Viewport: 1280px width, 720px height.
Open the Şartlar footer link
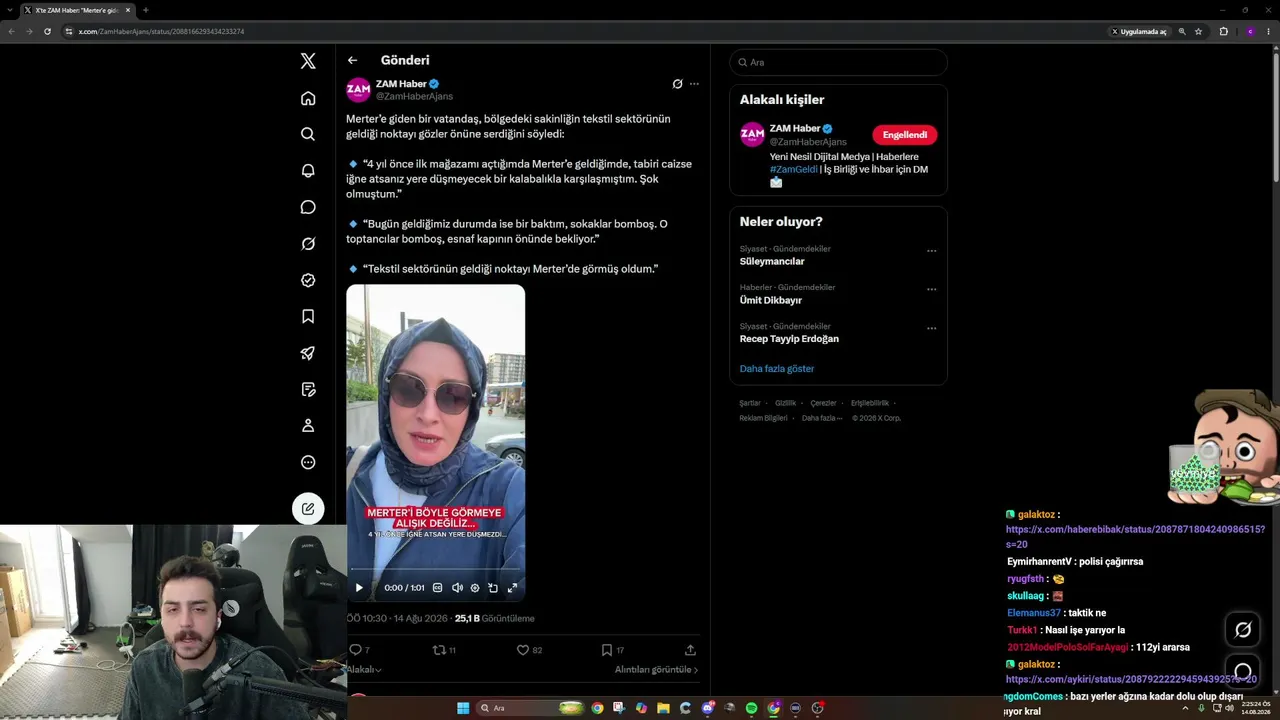coord(750,403)
